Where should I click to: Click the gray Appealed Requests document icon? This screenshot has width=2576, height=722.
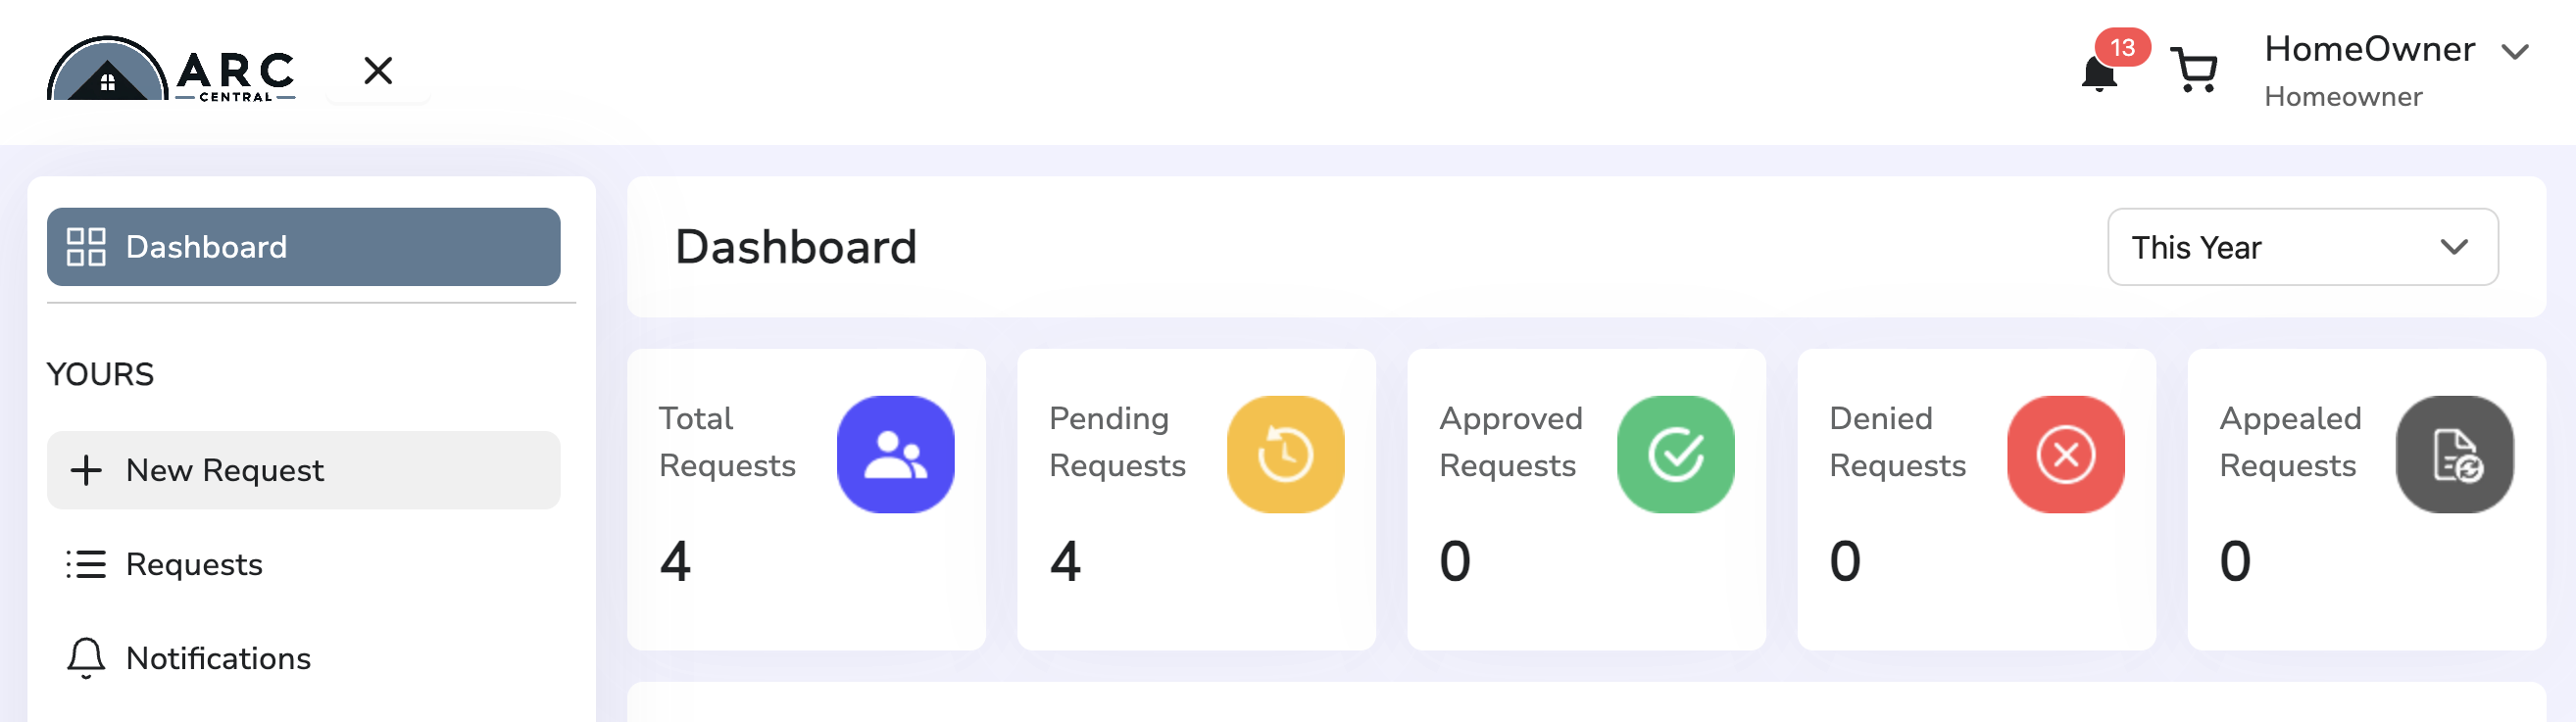point(2455,455)
